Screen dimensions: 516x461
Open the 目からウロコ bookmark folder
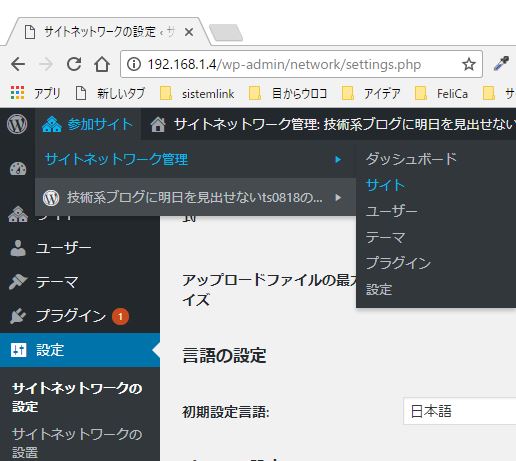pyautogui.click(x=288, y=93)
